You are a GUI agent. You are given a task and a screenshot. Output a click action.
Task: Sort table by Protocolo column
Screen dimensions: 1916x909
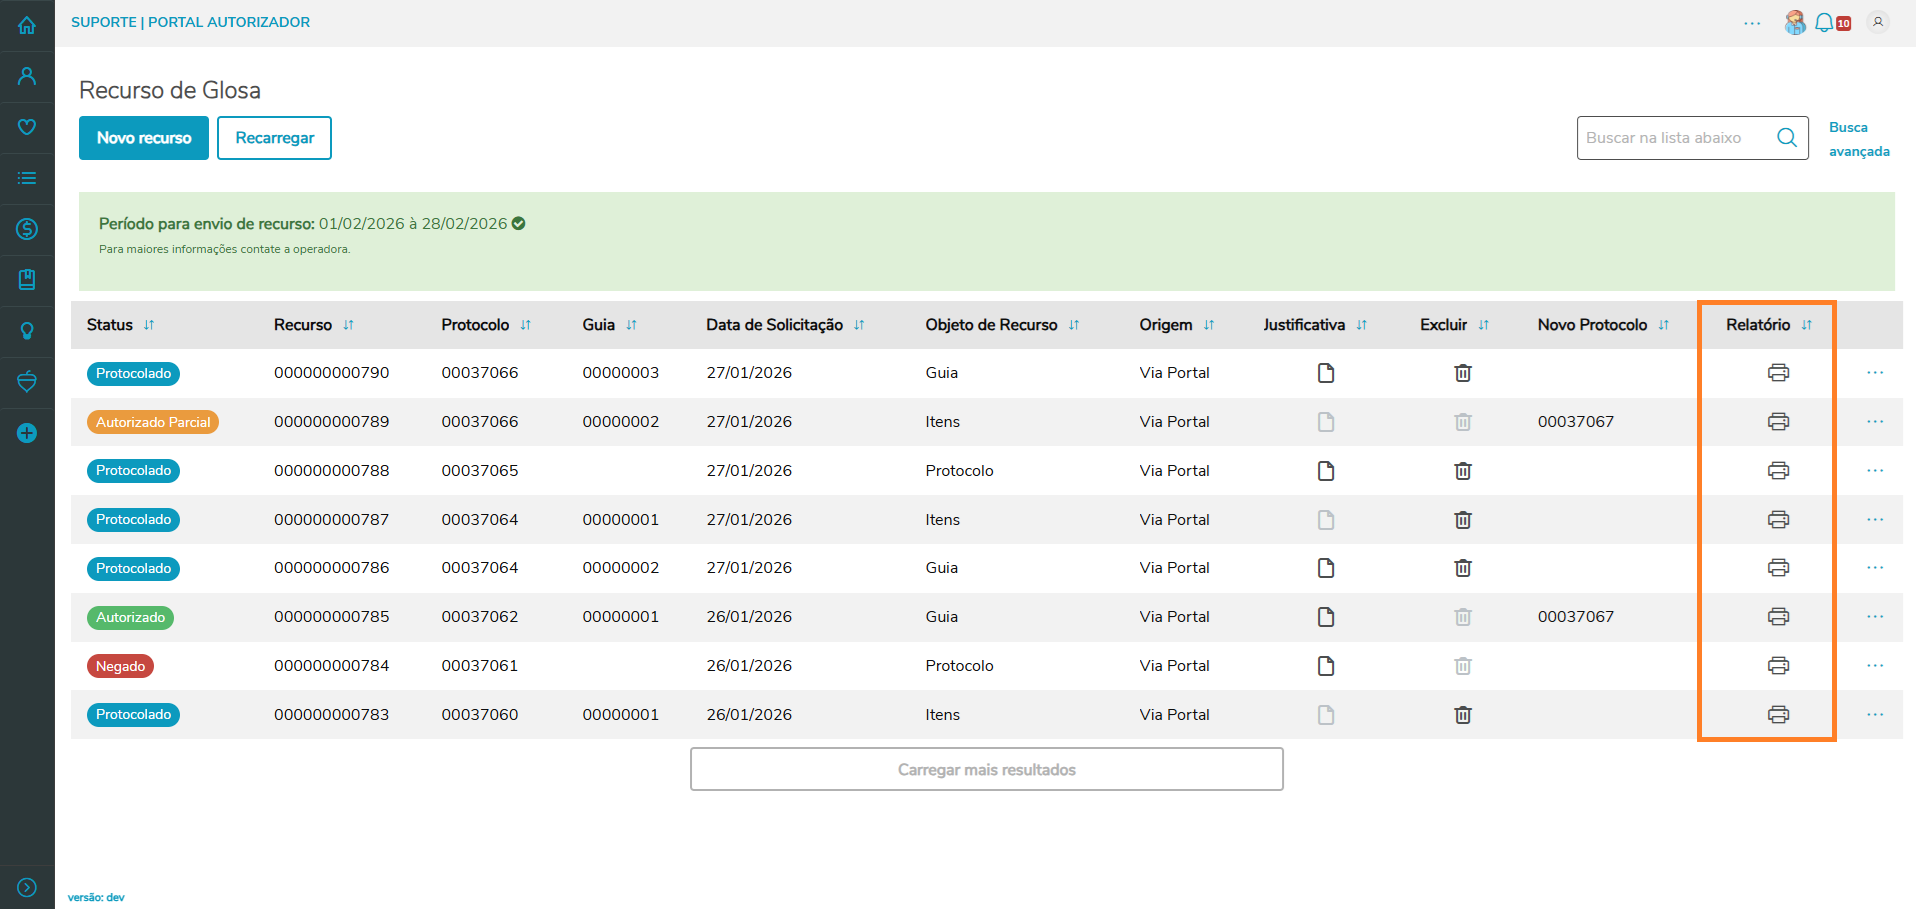(526, 325)
